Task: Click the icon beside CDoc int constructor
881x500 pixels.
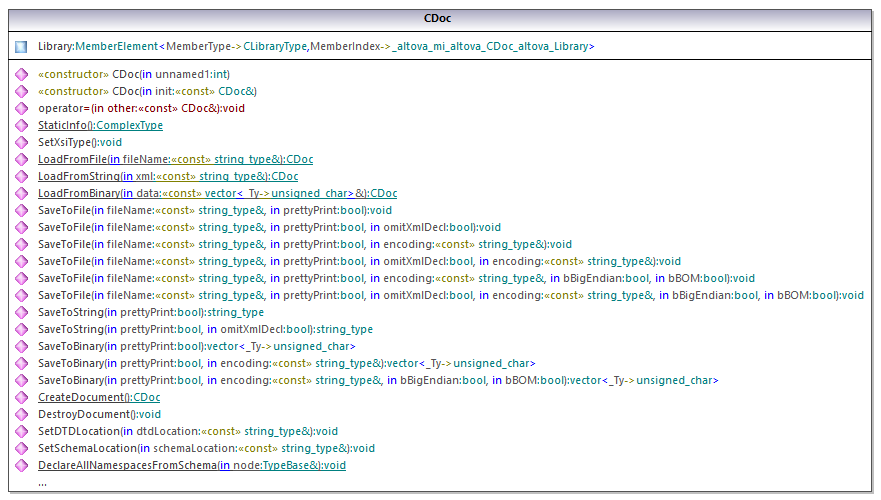Action: 21,74
